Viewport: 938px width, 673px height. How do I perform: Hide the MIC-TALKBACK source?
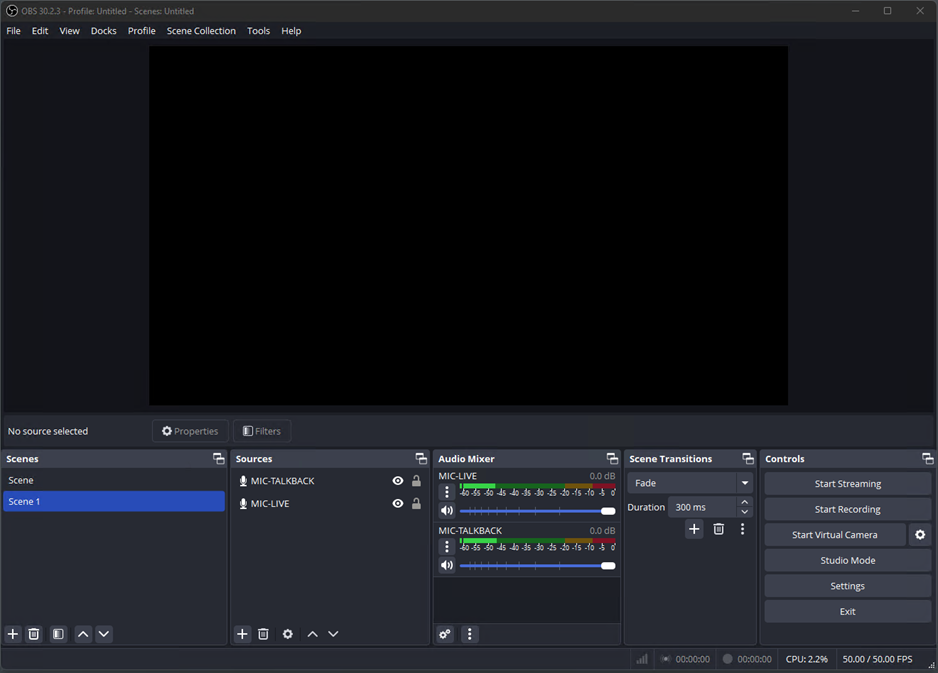click(x=398, y=481)
